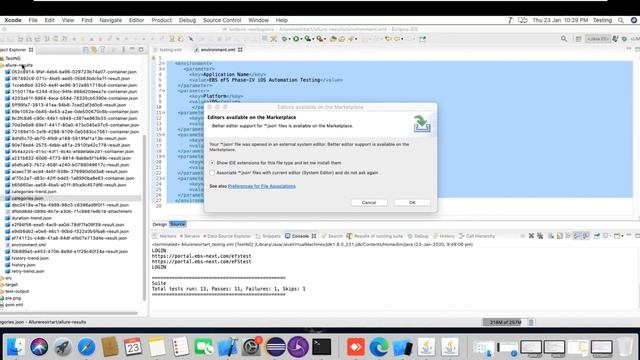Click Project Explorer horizontal scrollbar

69,313
